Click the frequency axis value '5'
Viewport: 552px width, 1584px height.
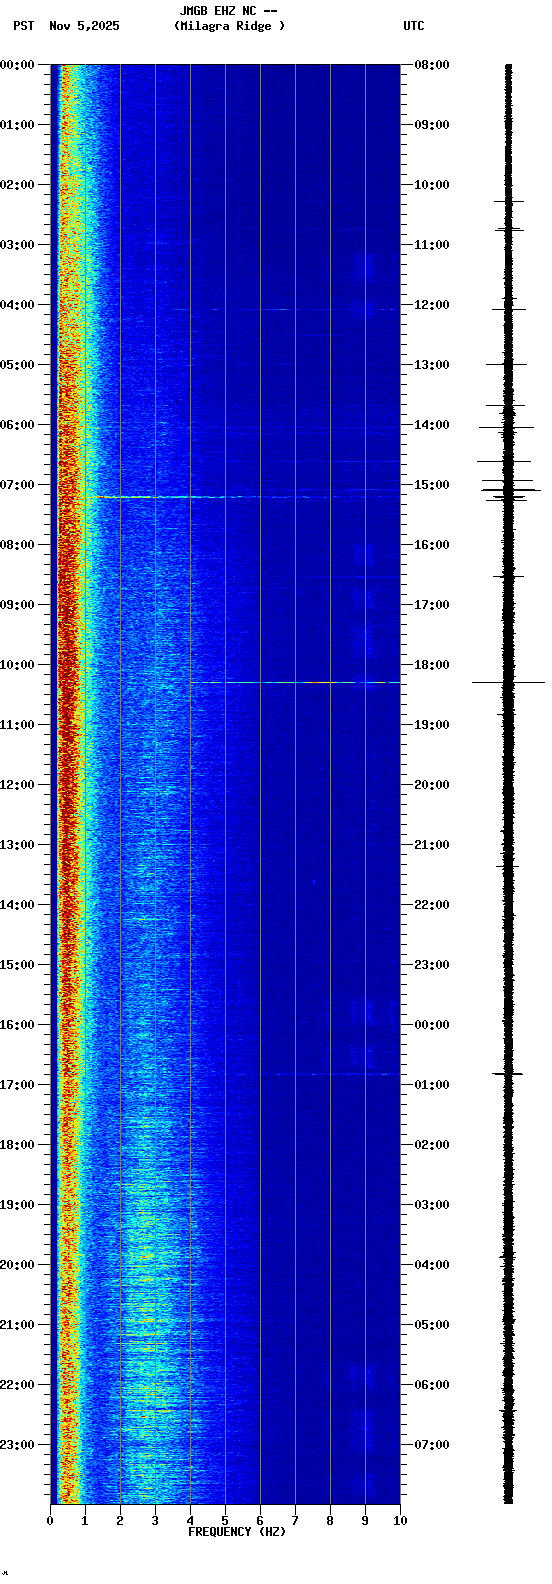[x=225, y=1521]
